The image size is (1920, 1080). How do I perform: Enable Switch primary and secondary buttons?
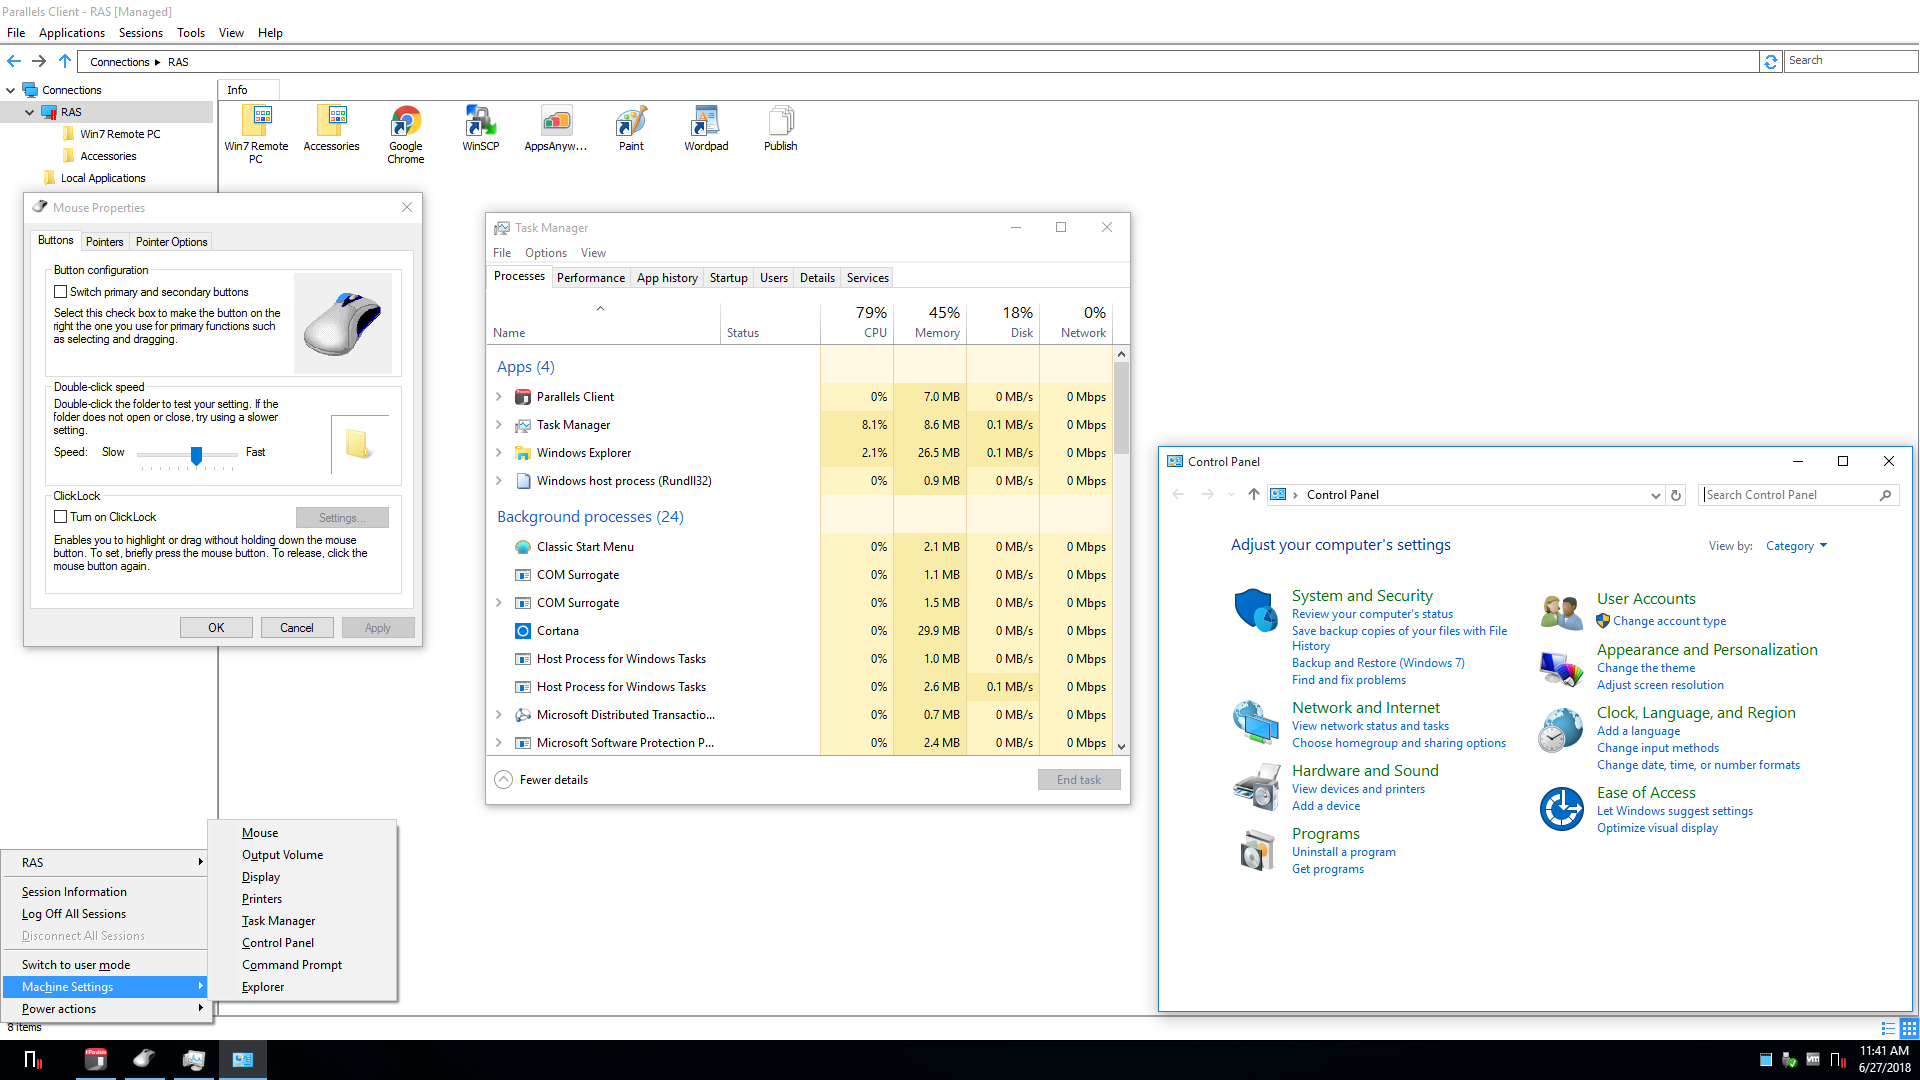pyautogui.click(x=61, y=292)
